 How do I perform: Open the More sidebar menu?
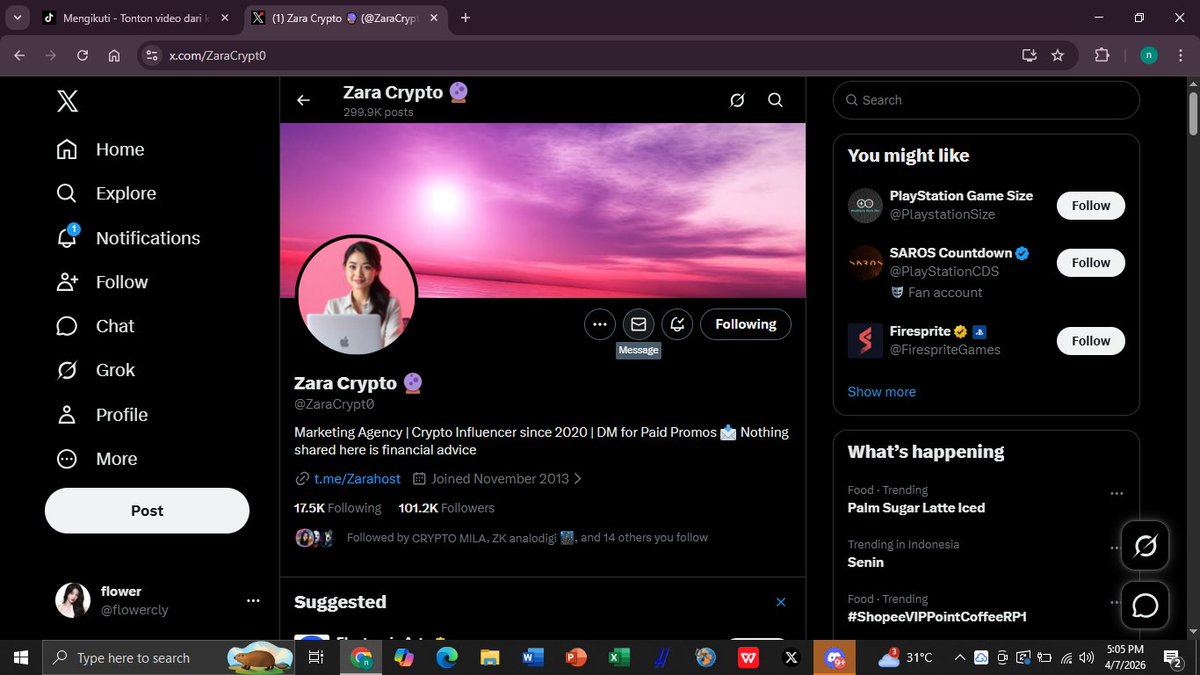[96, 459]
